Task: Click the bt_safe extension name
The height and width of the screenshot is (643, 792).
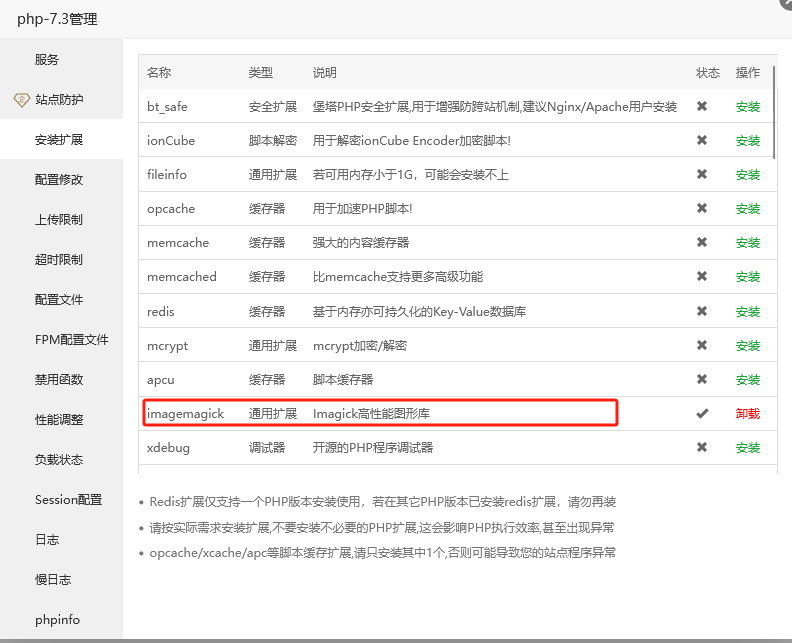Action: point(167,107)
